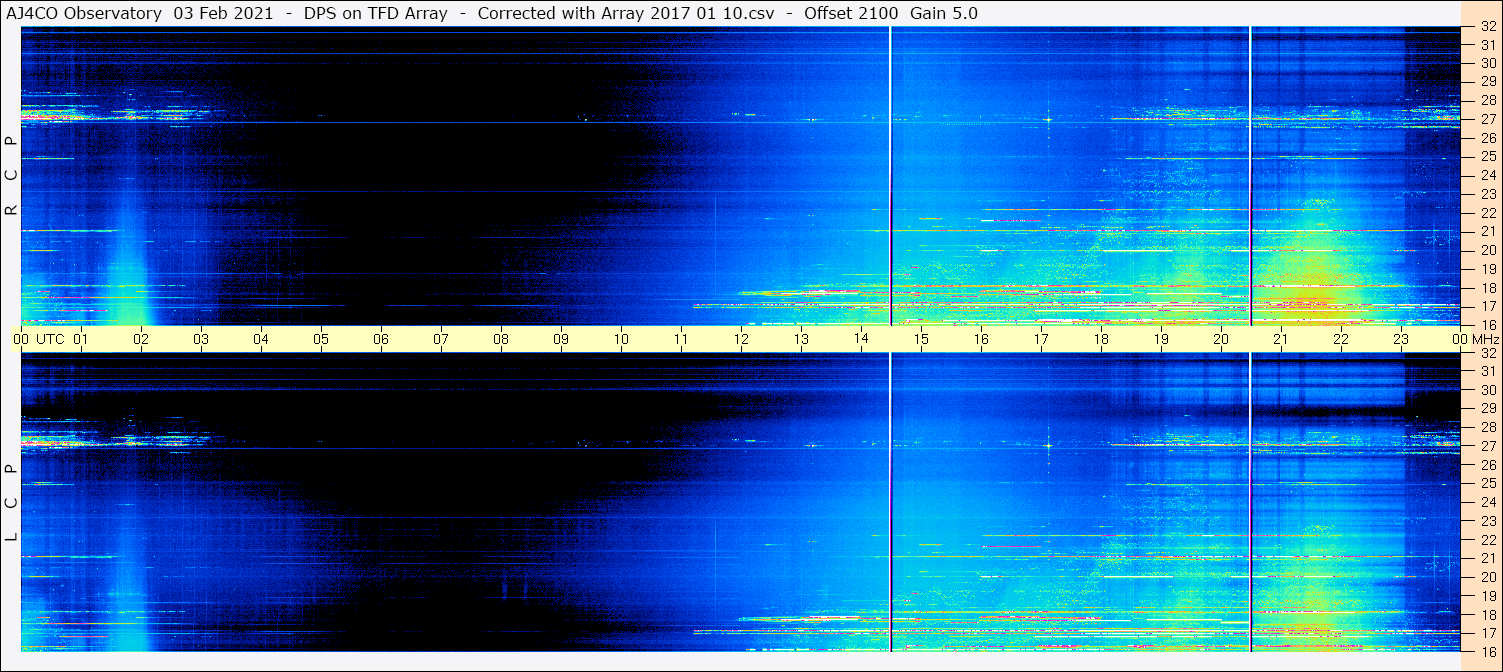Click the 22 MHz label of LCP panel
The image size is (1503, 672).
pyautogui.click(x=1487, y=540)
